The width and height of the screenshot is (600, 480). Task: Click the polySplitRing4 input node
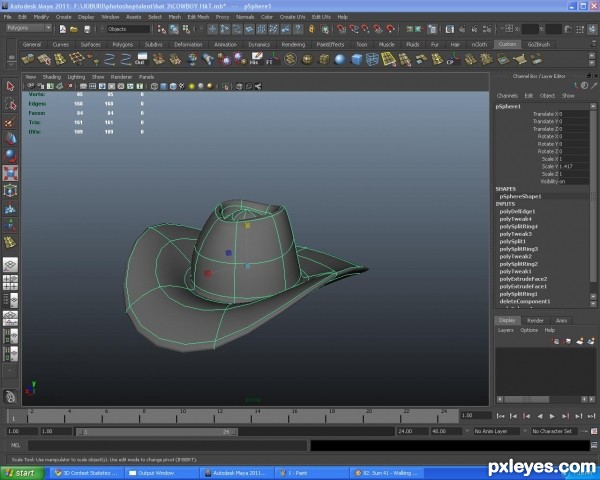518,227
